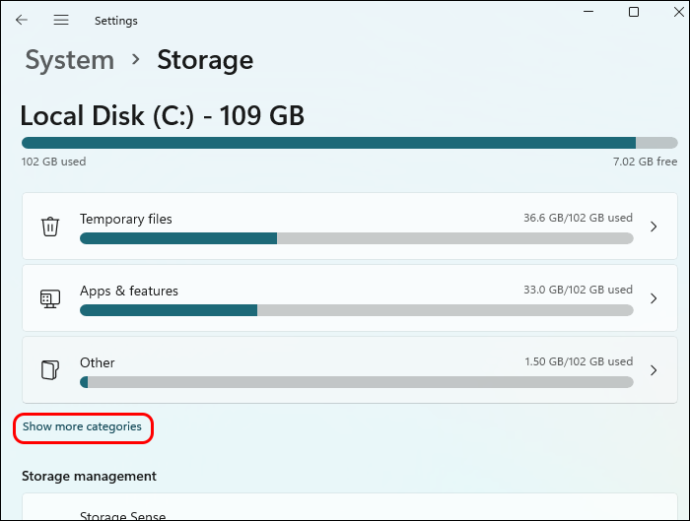Open the Storage Sense entry

[x=349, y=507]
